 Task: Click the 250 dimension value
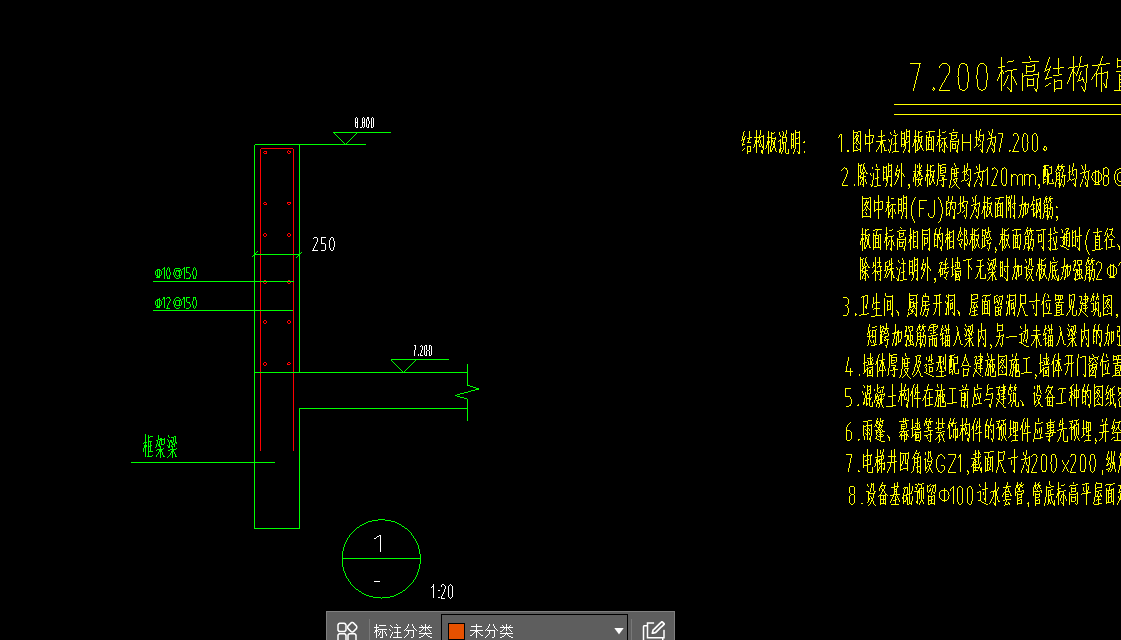click(323, 245)
